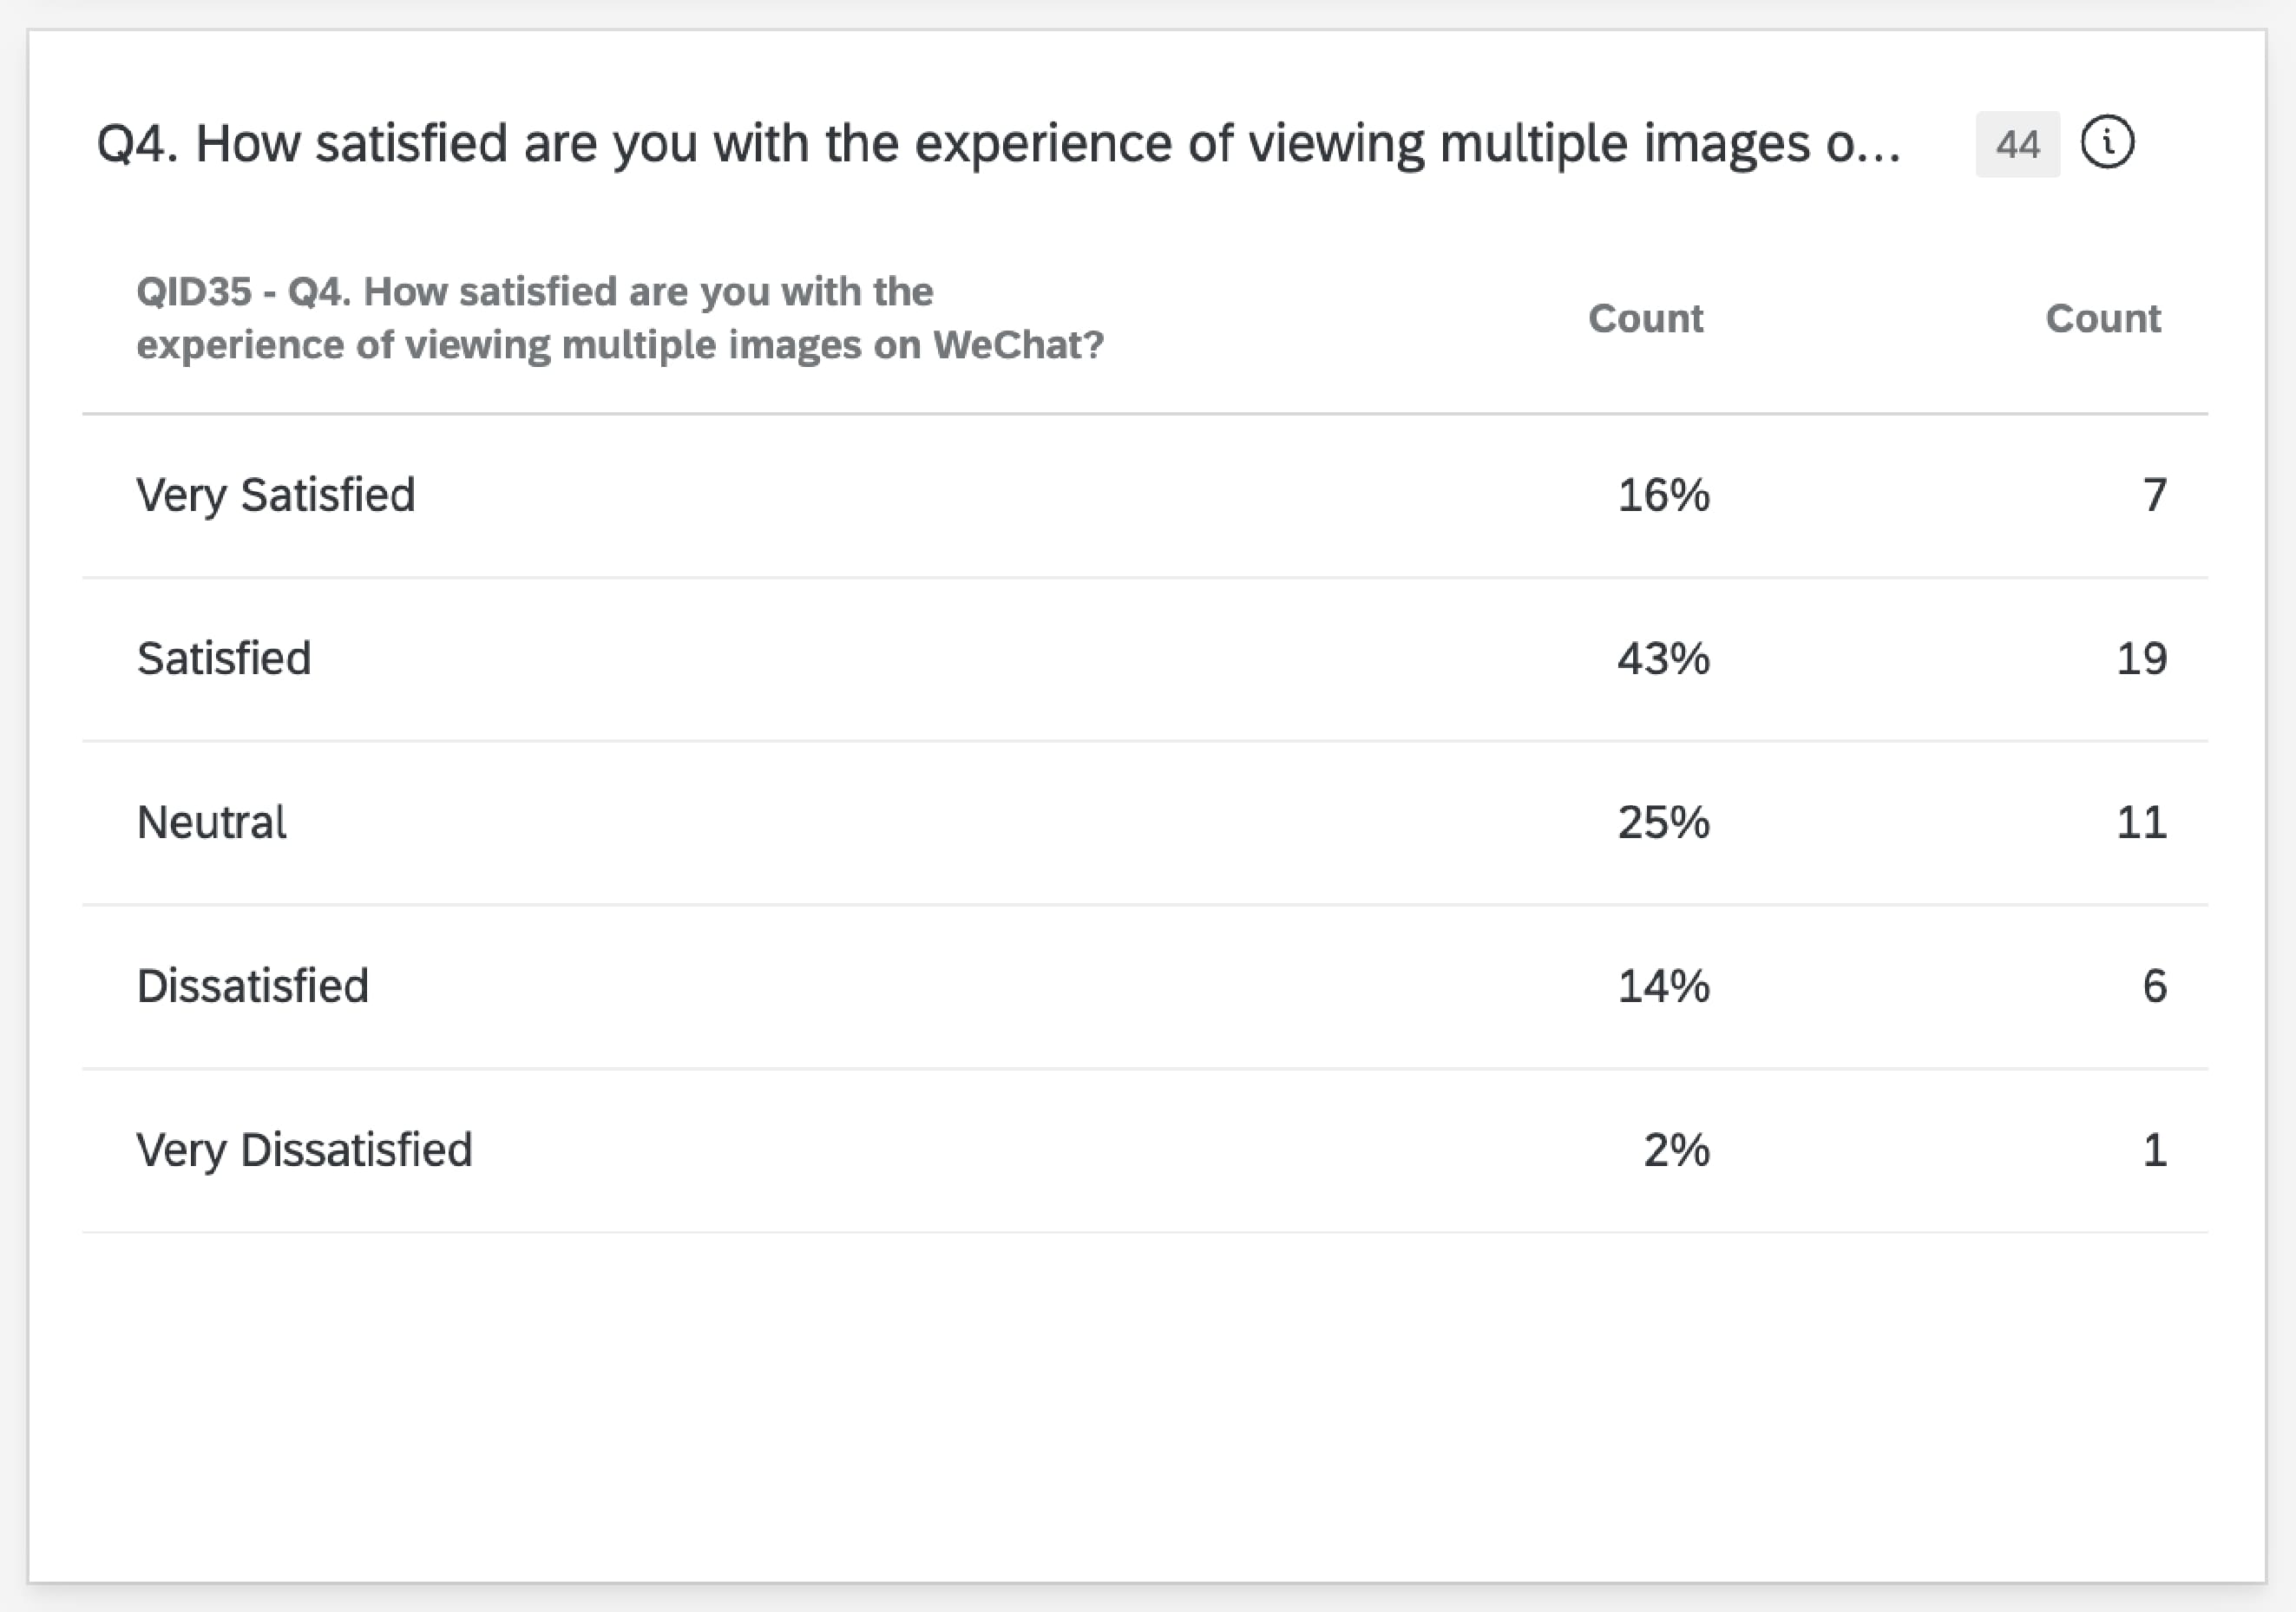Click the 14% percentage cell
This screenshot has width=2296, height=1612.
[1663, 986]
